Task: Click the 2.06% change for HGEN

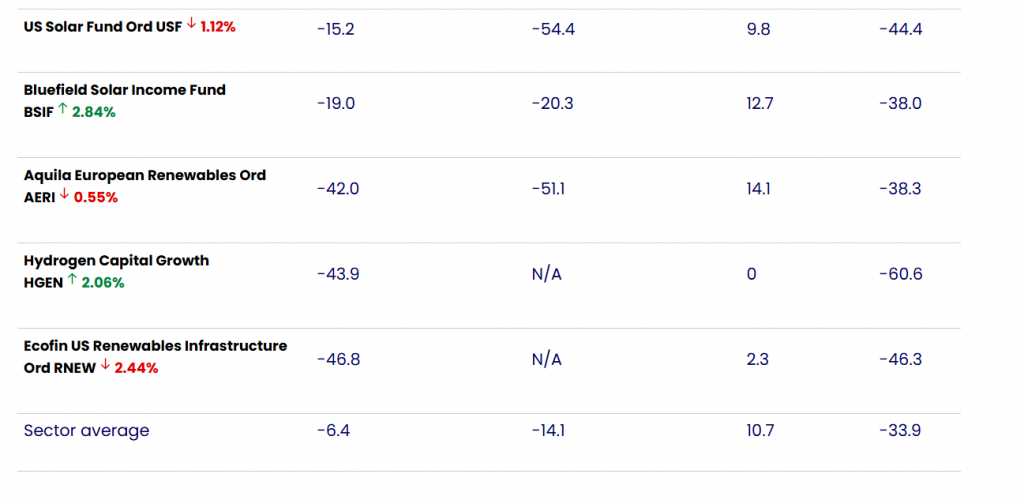Action: tap(102, 282)
